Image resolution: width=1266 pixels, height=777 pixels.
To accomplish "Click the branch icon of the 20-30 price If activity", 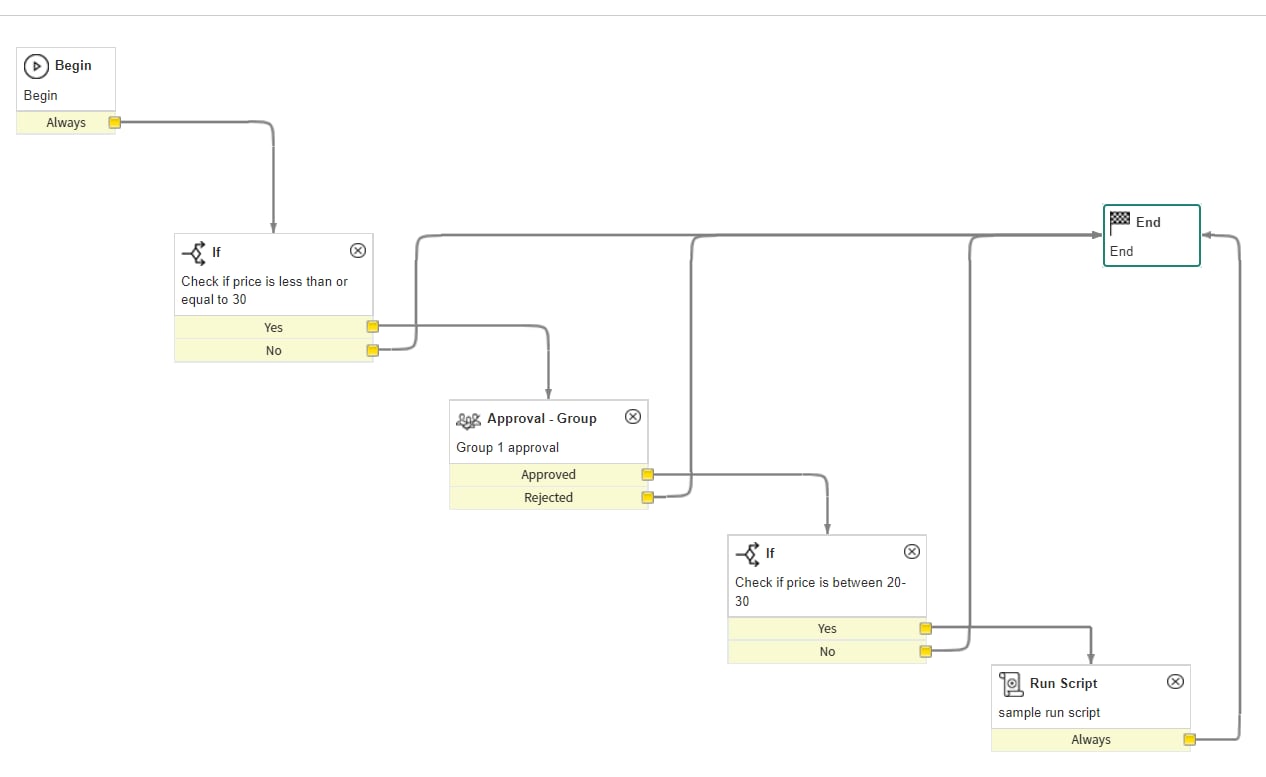I will [x=748, y=553].
